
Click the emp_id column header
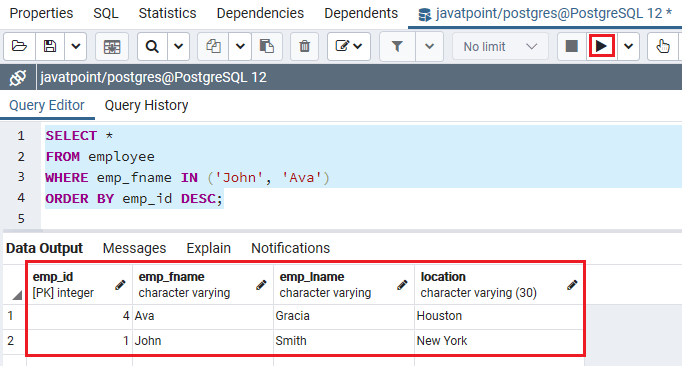[x=79, y=285]
